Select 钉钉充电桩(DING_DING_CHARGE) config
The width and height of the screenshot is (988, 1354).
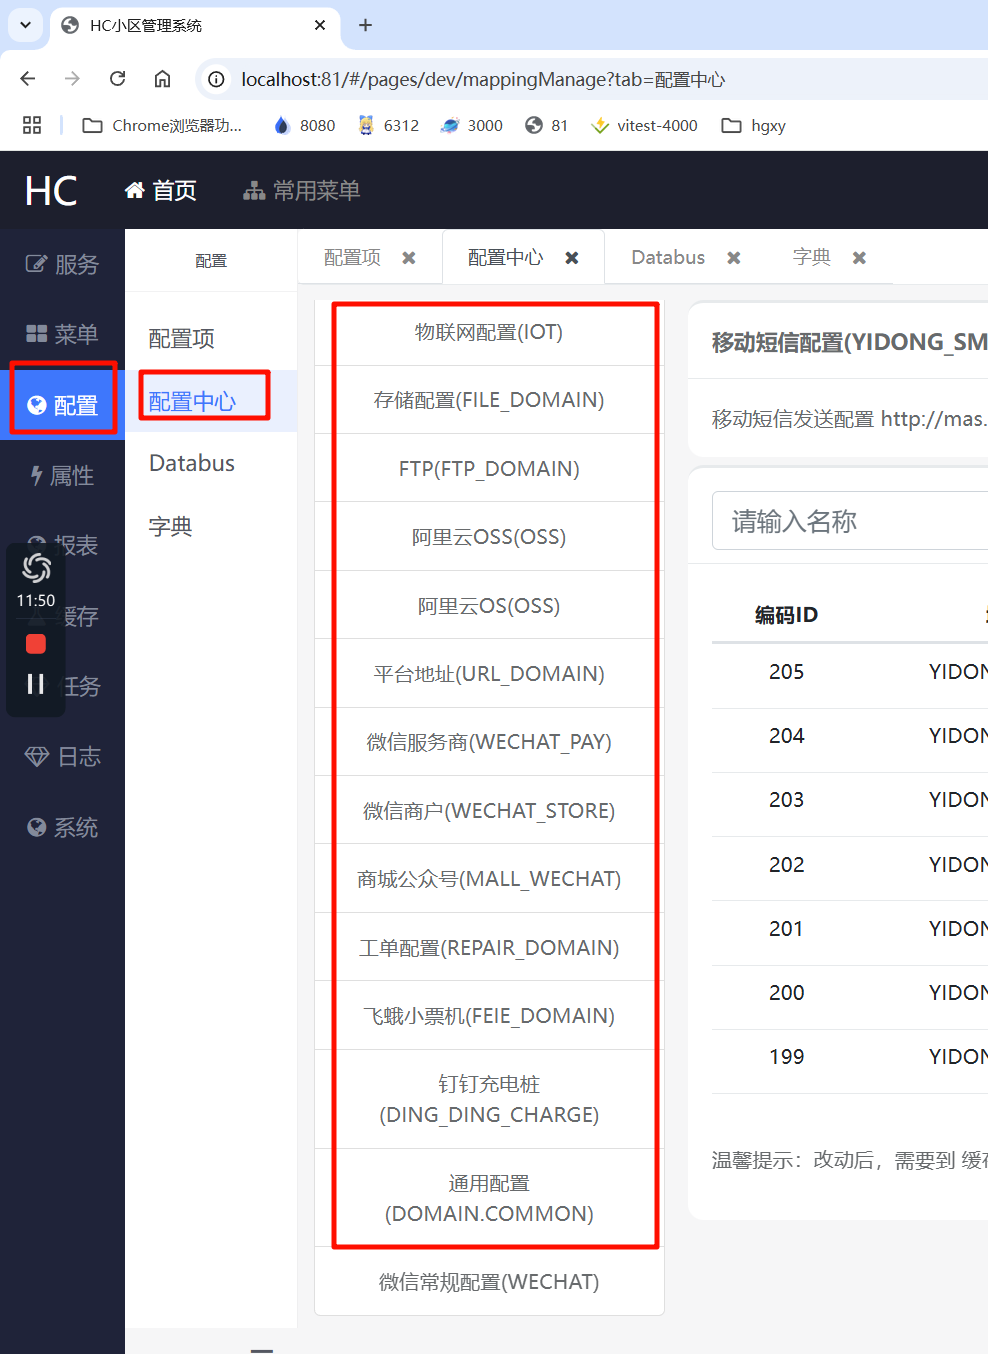point(489,1099)
